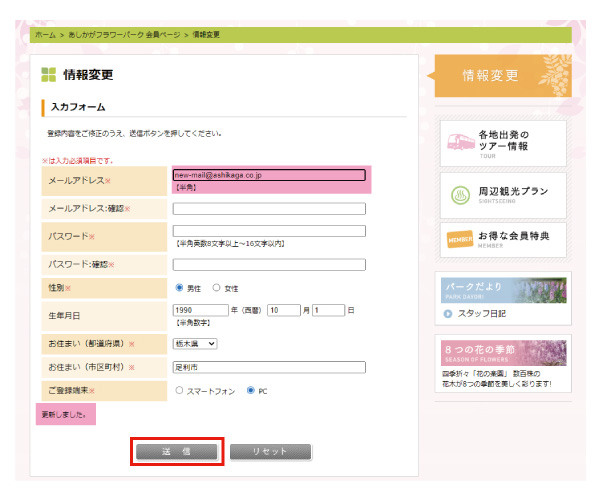Select PC as registered device
Viewport: 600px width, 501px height.
(x=250, y=390)
